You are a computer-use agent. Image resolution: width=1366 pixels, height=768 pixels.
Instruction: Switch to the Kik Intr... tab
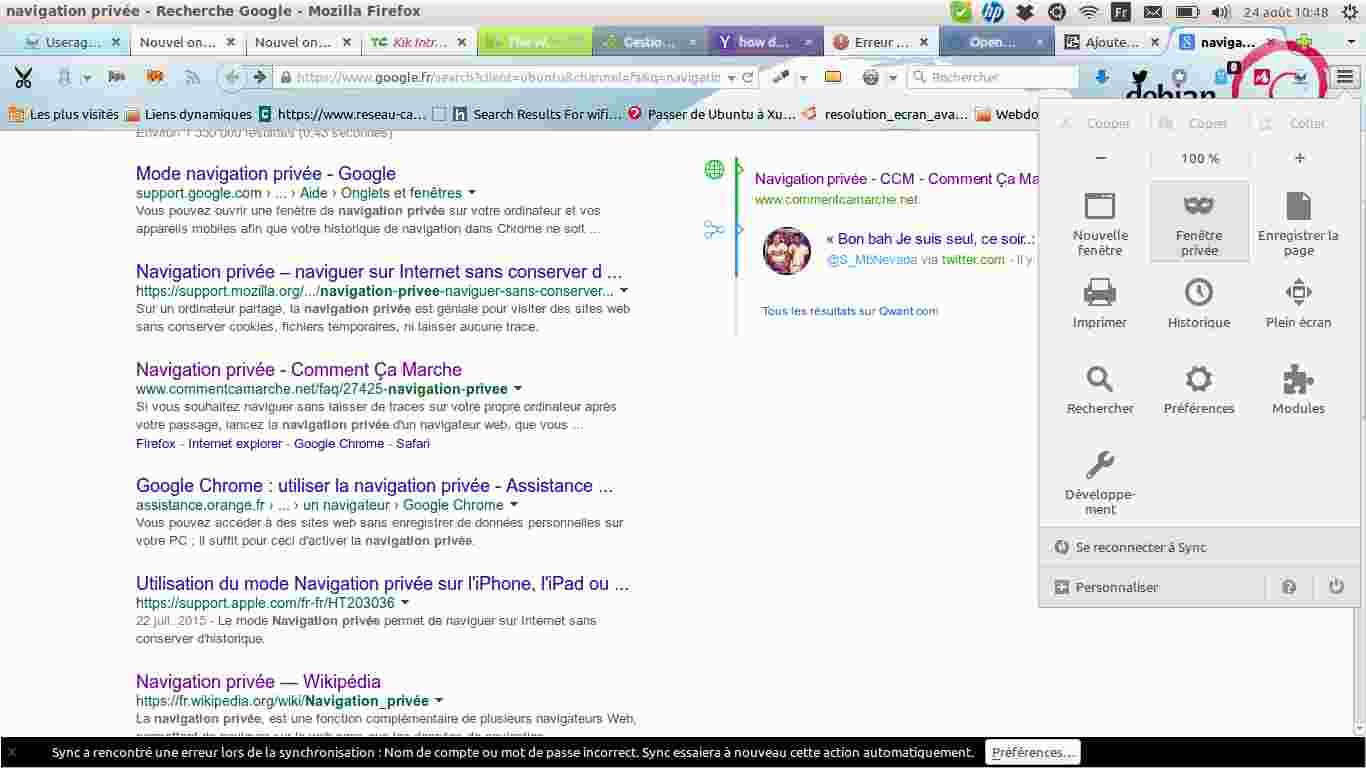tap(419, 42)
